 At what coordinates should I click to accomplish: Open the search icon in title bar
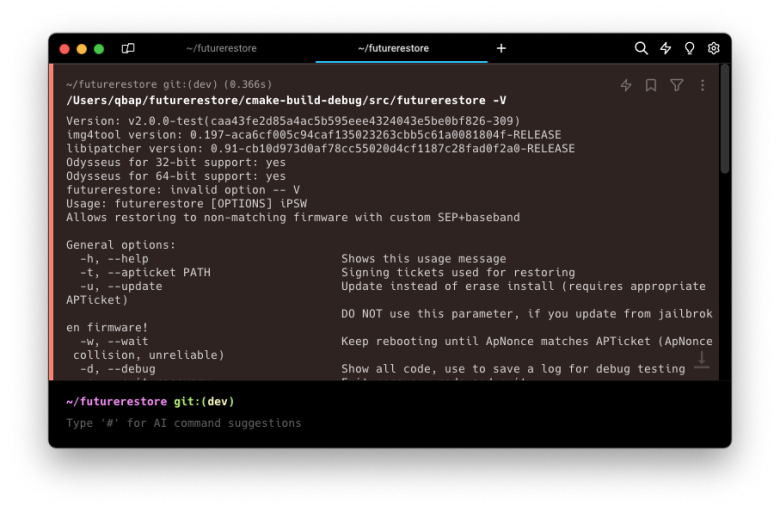tap(641, 48)
